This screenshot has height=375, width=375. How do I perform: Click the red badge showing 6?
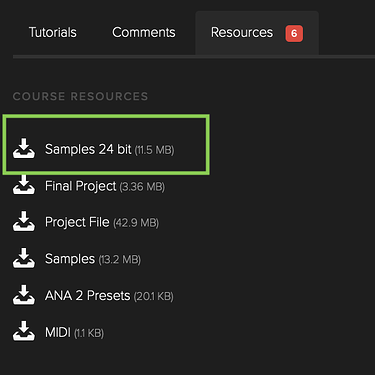click(x=294, y=33)
